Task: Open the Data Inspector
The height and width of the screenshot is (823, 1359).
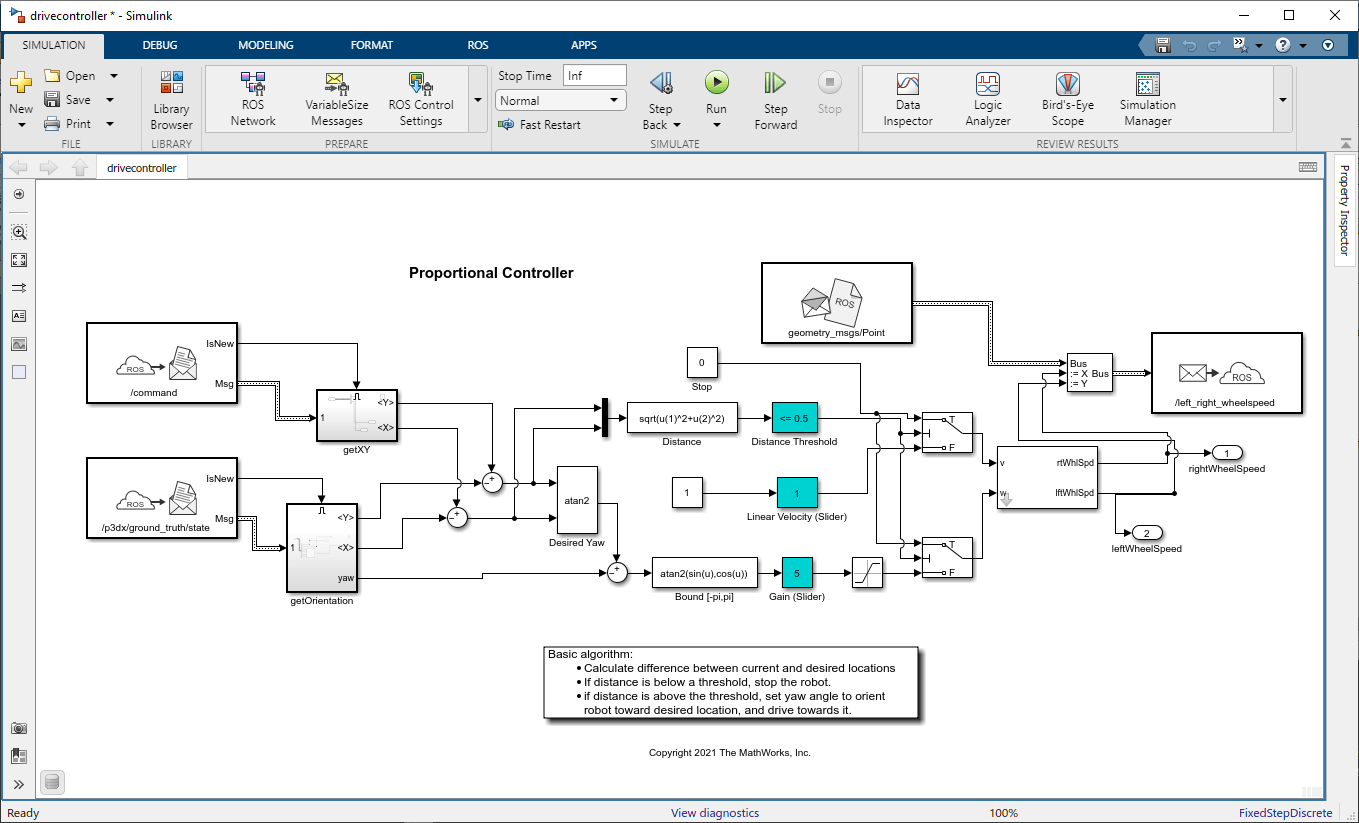Action: click(x=908, y=100)
